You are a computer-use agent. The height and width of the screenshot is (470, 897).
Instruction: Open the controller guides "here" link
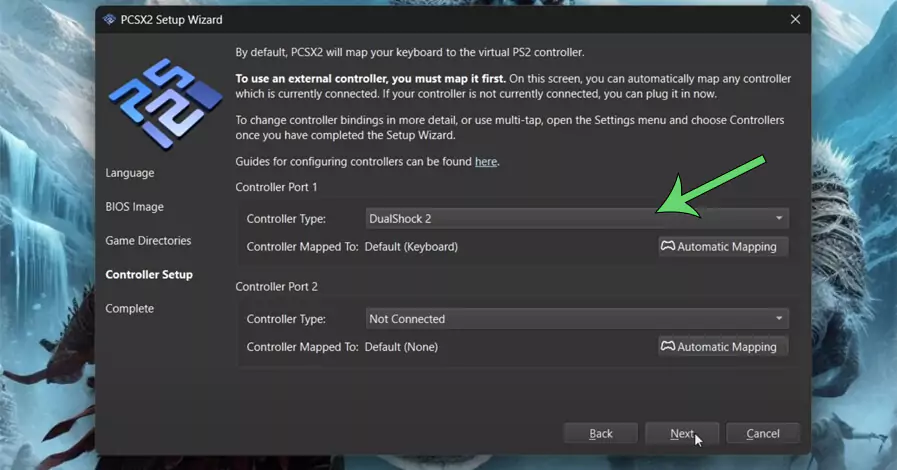[485, 161]
